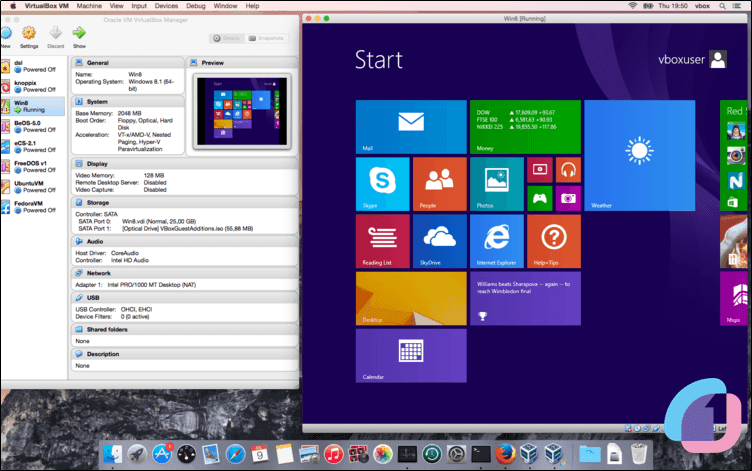752x471 pixels.
Task: Select the FreeDOS v1 virtual machine
Action: (33, 167)
